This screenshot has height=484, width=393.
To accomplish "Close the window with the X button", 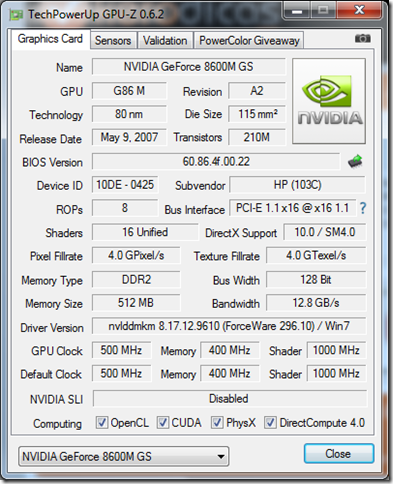I will click(x=359, y=11).
